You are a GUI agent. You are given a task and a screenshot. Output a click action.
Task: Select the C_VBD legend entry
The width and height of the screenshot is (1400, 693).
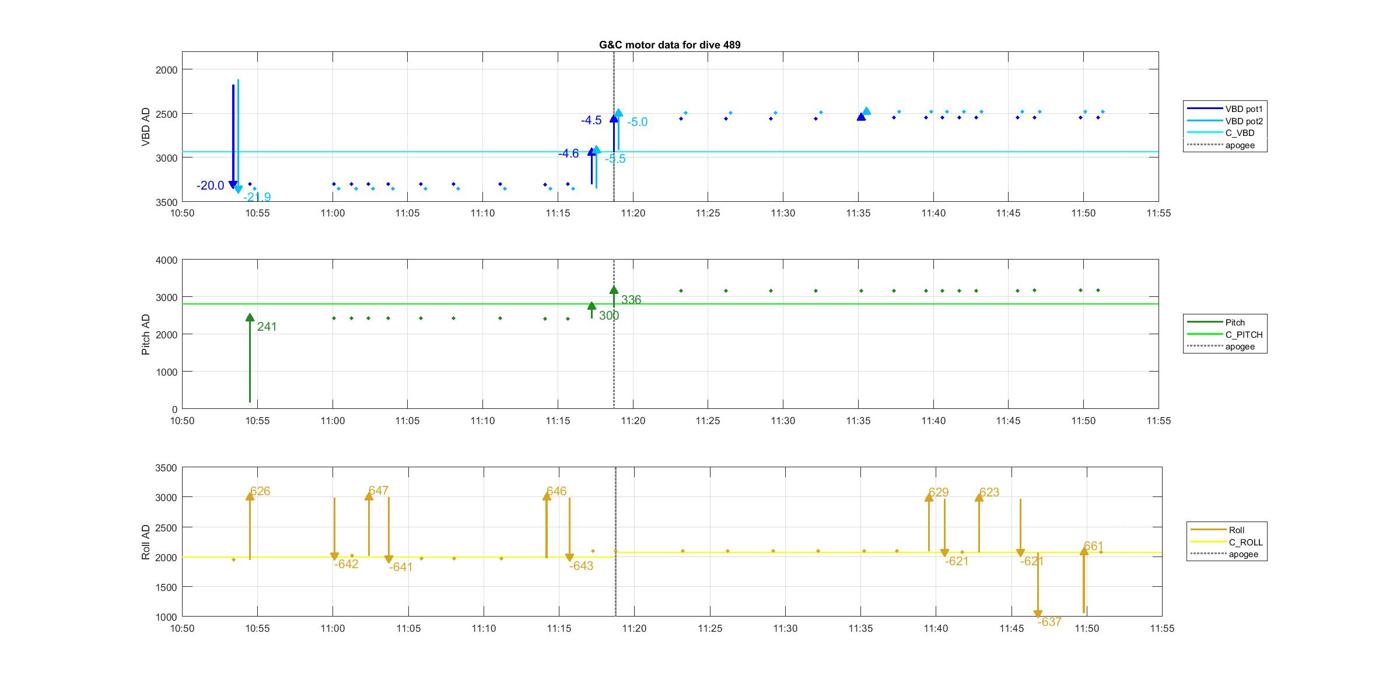tap(1220, 133)
